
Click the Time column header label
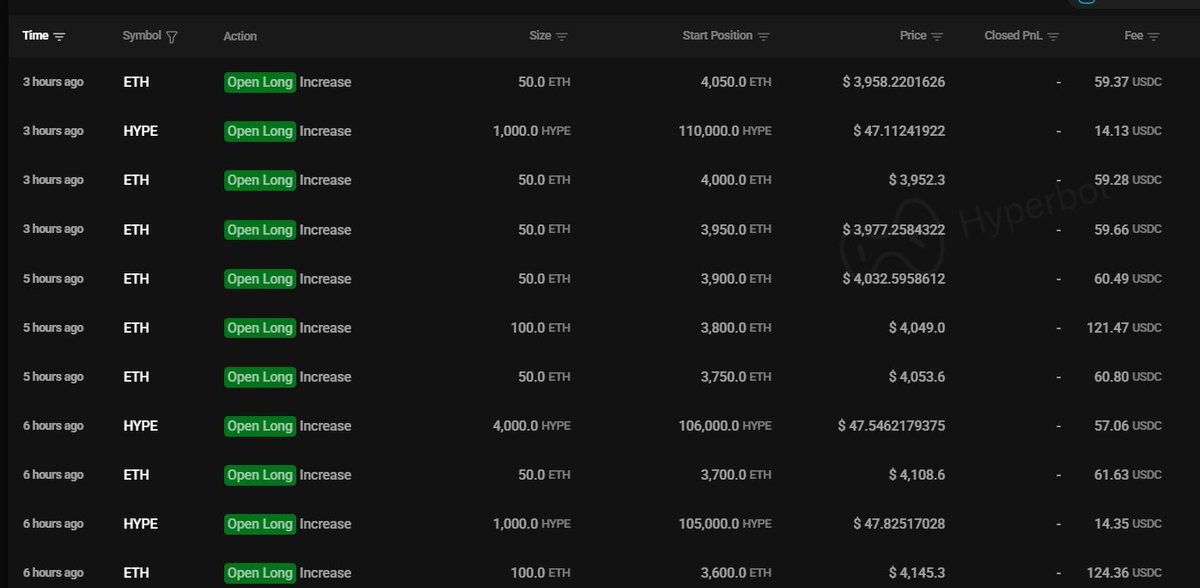pos(35,36)
